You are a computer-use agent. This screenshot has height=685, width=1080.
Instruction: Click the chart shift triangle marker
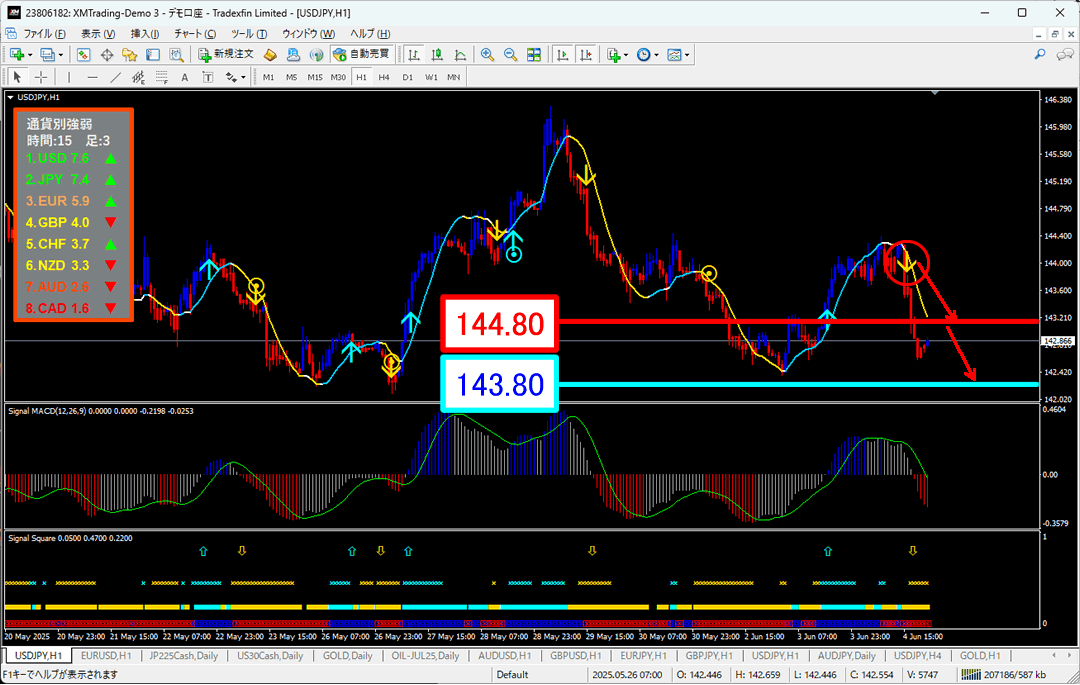[x=935, y=92]
